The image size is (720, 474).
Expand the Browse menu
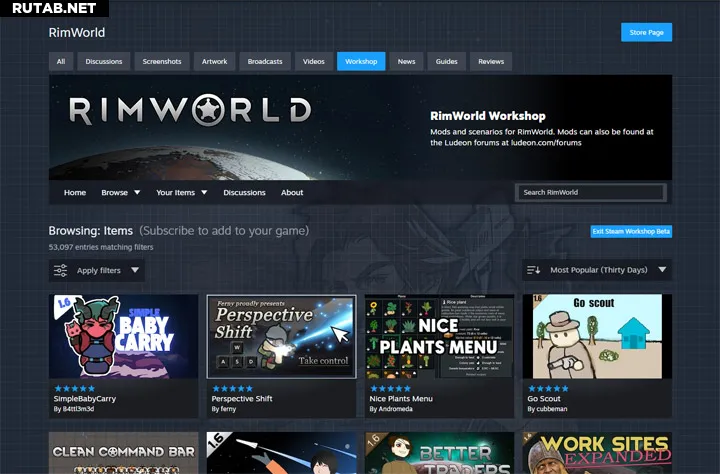119,192
